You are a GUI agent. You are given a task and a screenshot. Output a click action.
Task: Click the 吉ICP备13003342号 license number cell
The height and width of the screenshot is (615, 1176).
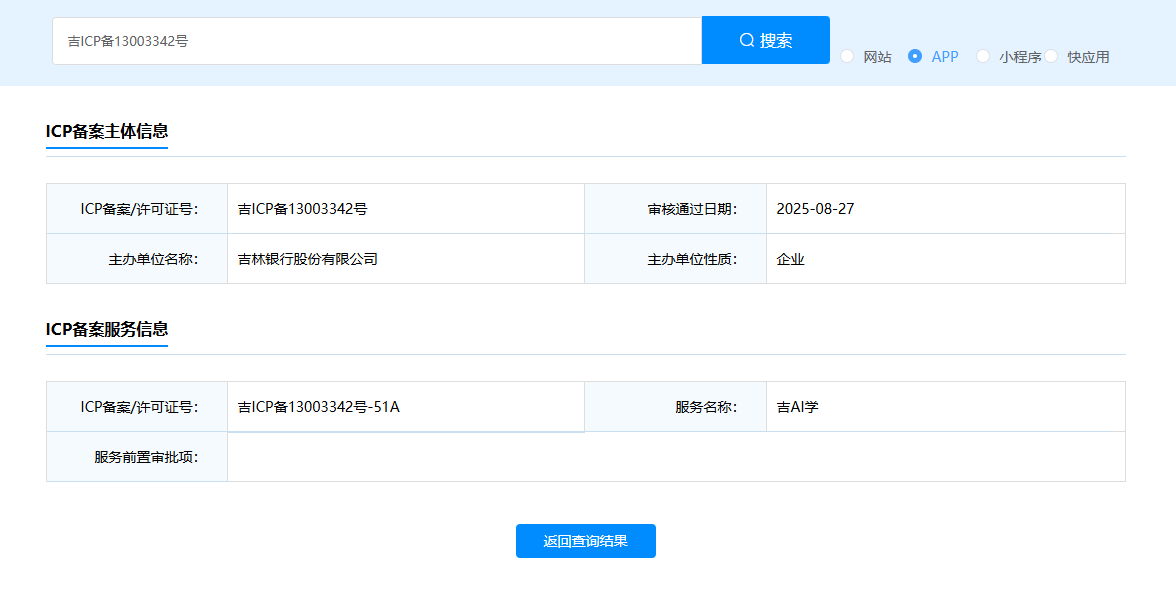click(x=406, y=208)
